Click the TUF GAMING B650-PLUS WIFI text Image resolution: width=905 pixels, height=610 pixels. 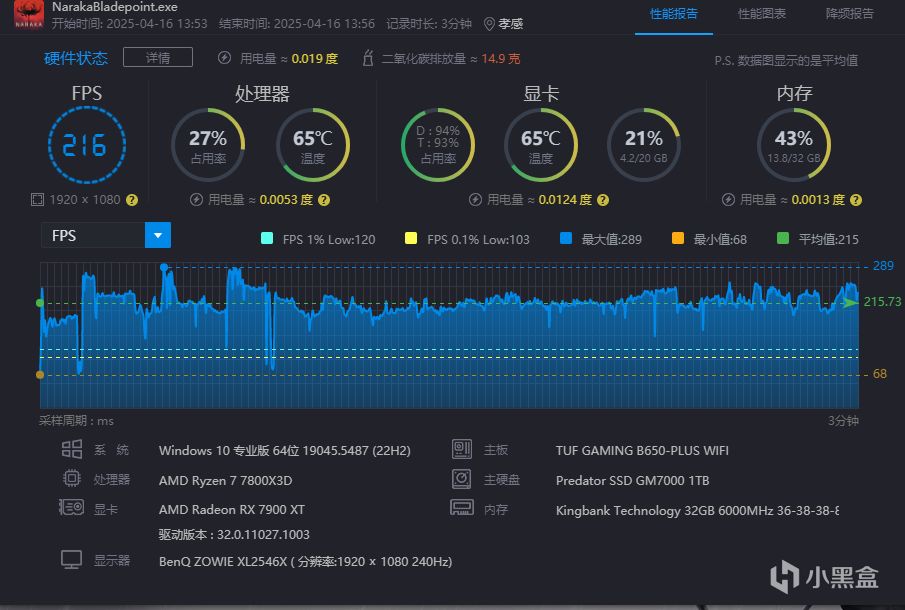point(642,451)
